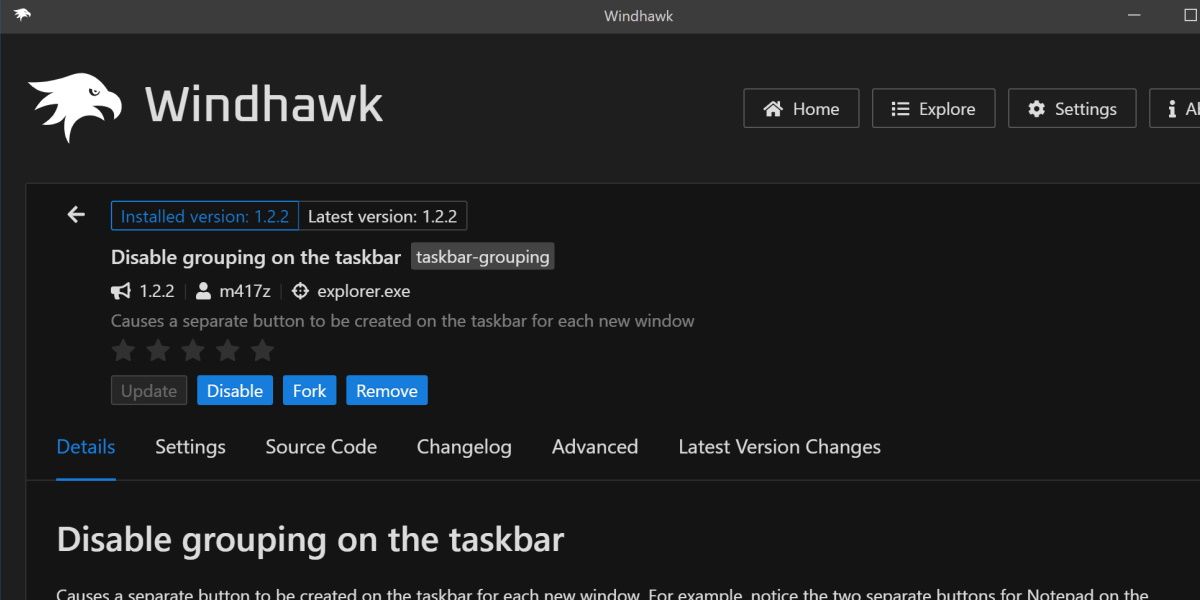
Task: Click the author icon beside m417z
Action: click(x=203, y=291)
